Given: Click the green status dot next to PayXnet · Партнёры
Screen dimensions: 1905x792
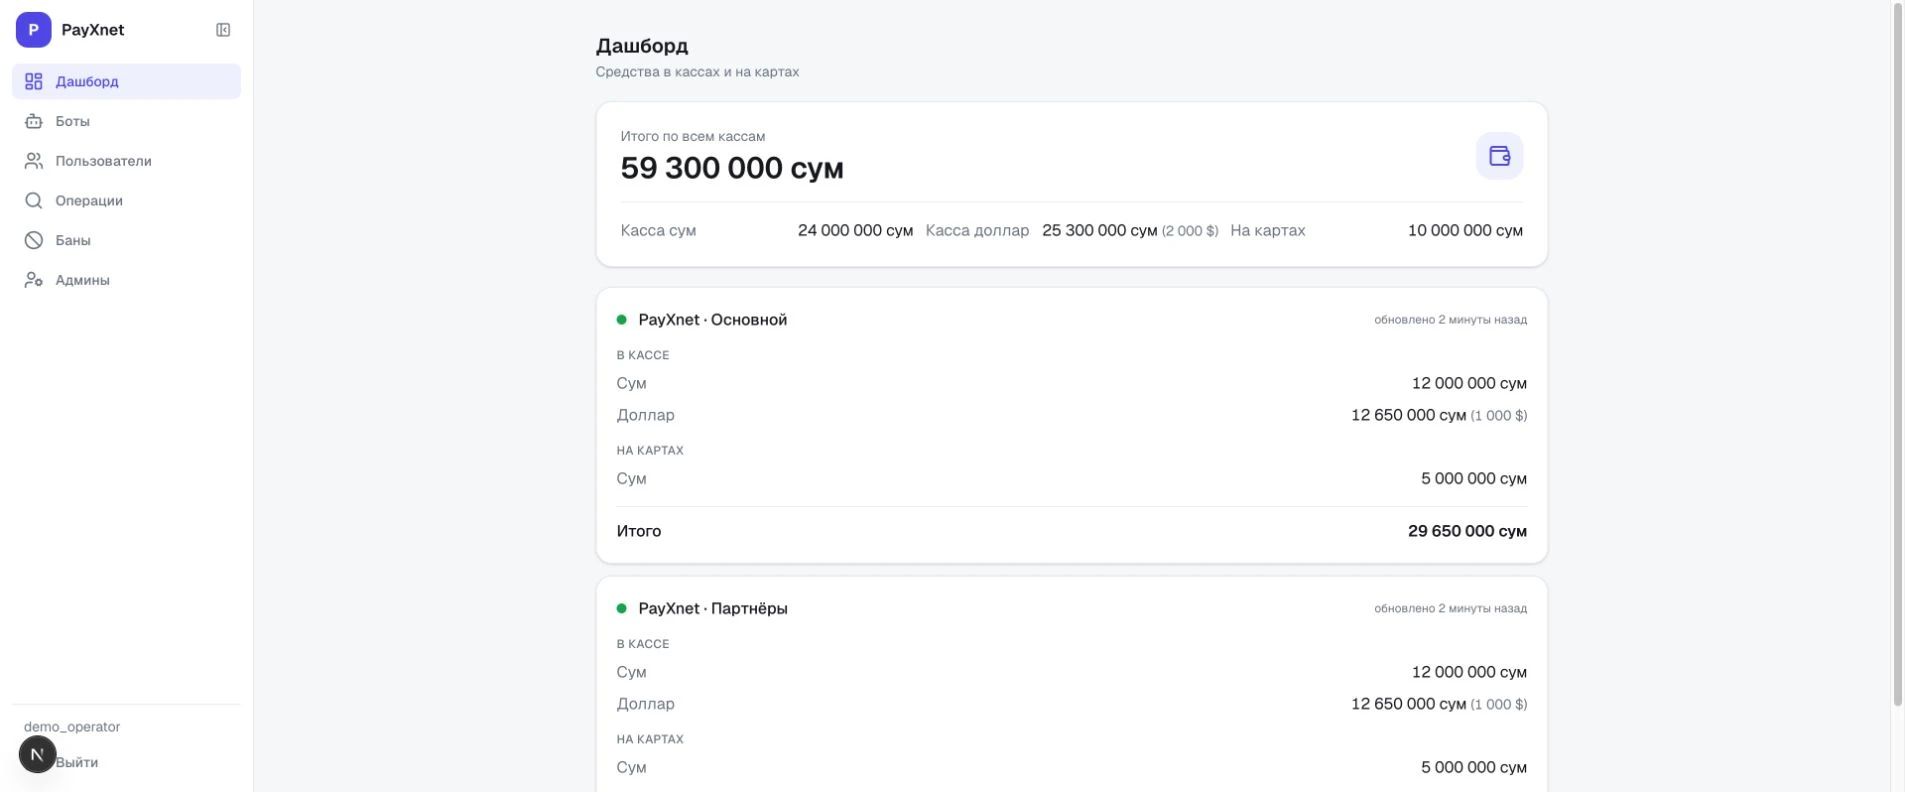Looking at the screenshot, I should tap(622, 608).
